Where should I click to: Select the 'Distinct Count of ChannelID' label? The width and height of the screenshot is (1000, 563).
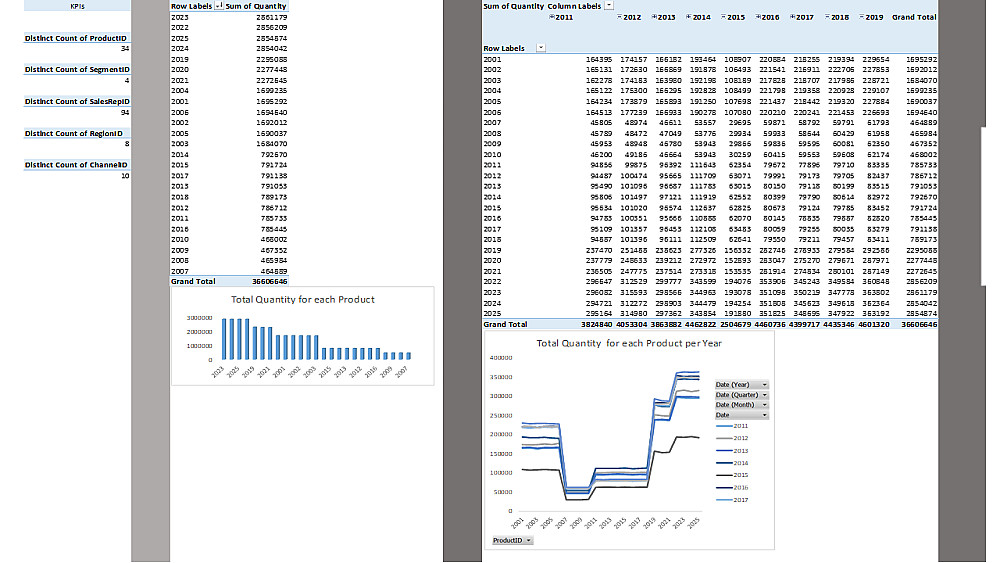point(76,165)
